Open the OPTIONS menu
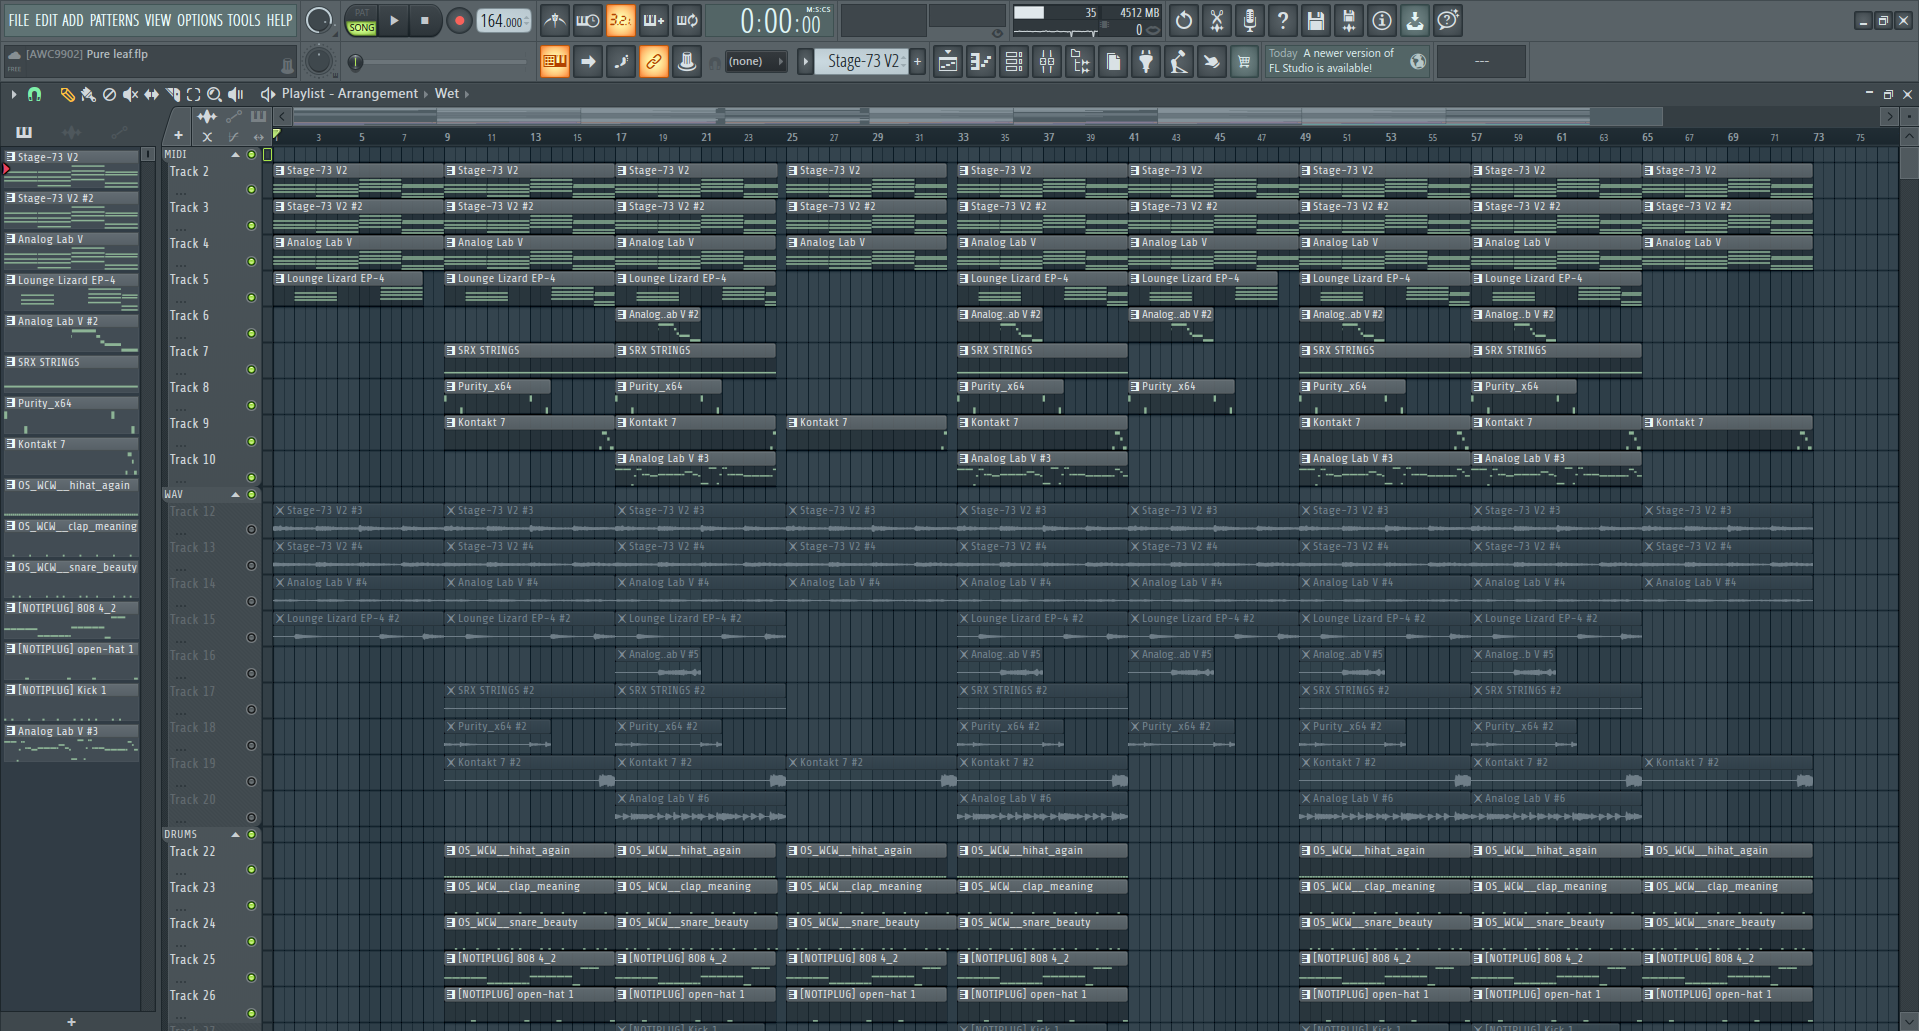The width and height of the screenshot is (1919, 1031). coord(200,20)
